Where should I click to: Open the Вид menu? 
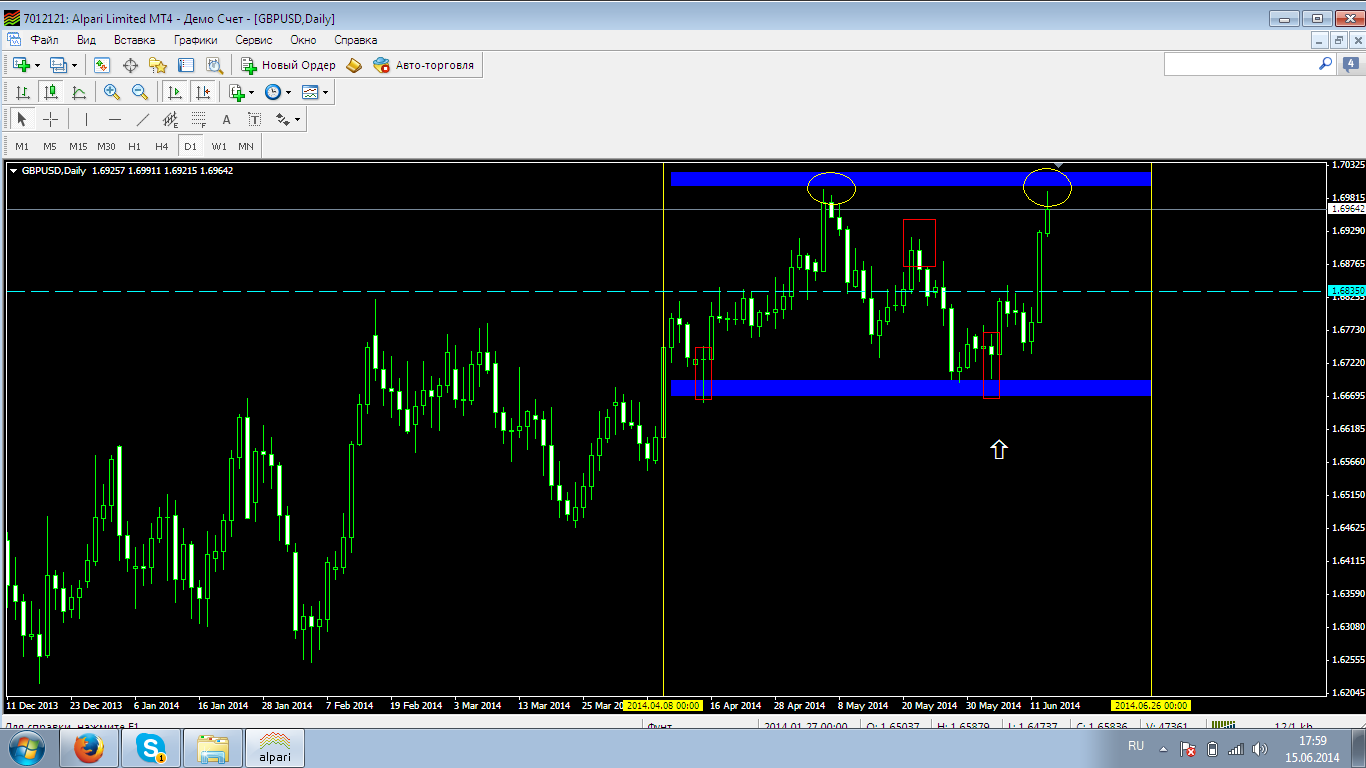[x=86, y=40]
